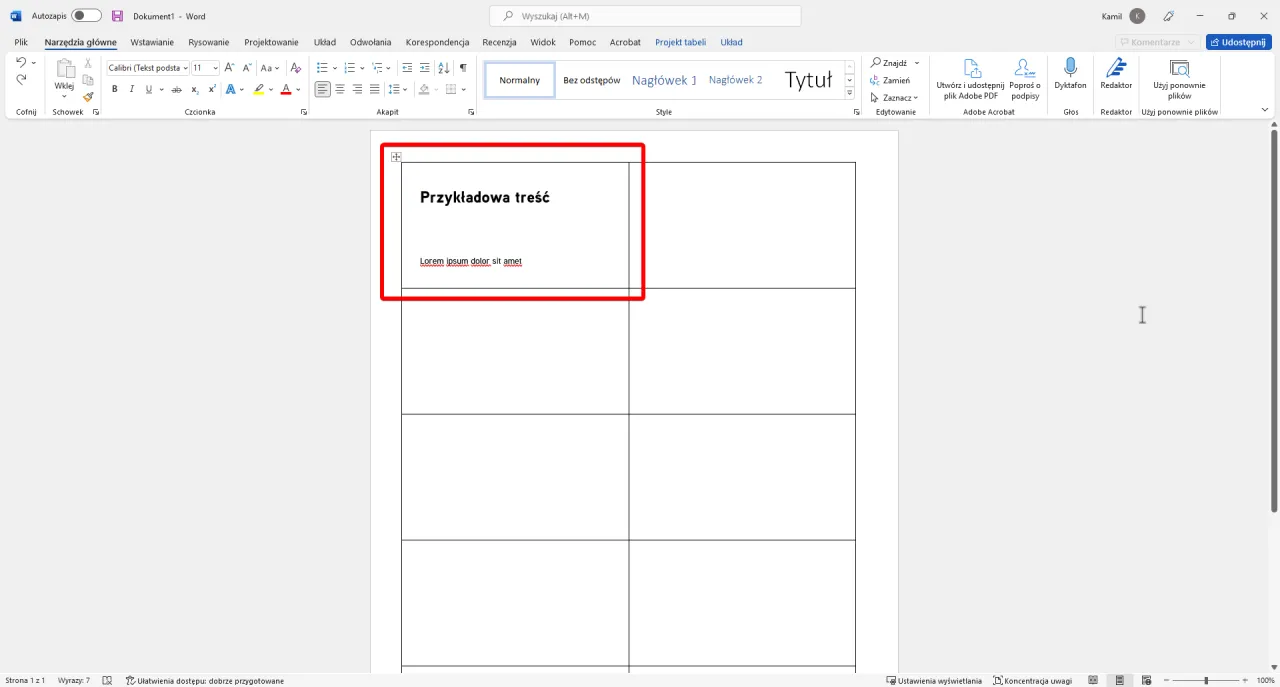
Task: Click the yellow text highlight color
Action: click(258, 89)
